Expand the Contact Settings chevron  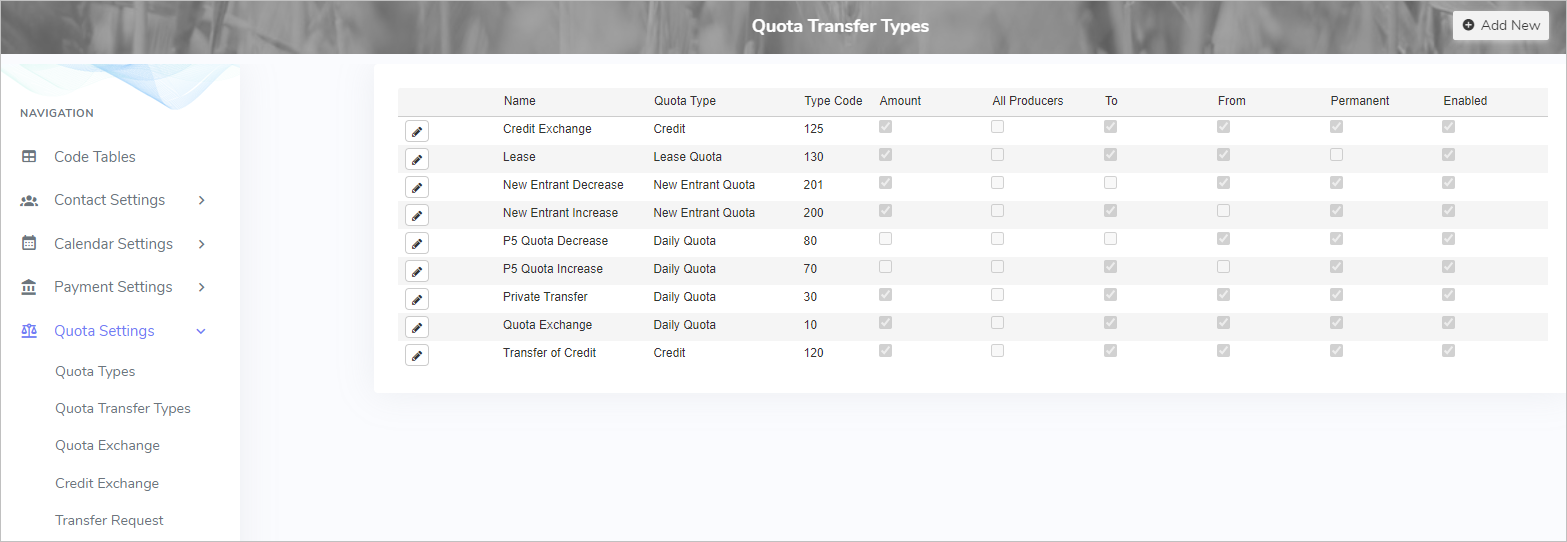pyautogui.click(x=201, y=200)
